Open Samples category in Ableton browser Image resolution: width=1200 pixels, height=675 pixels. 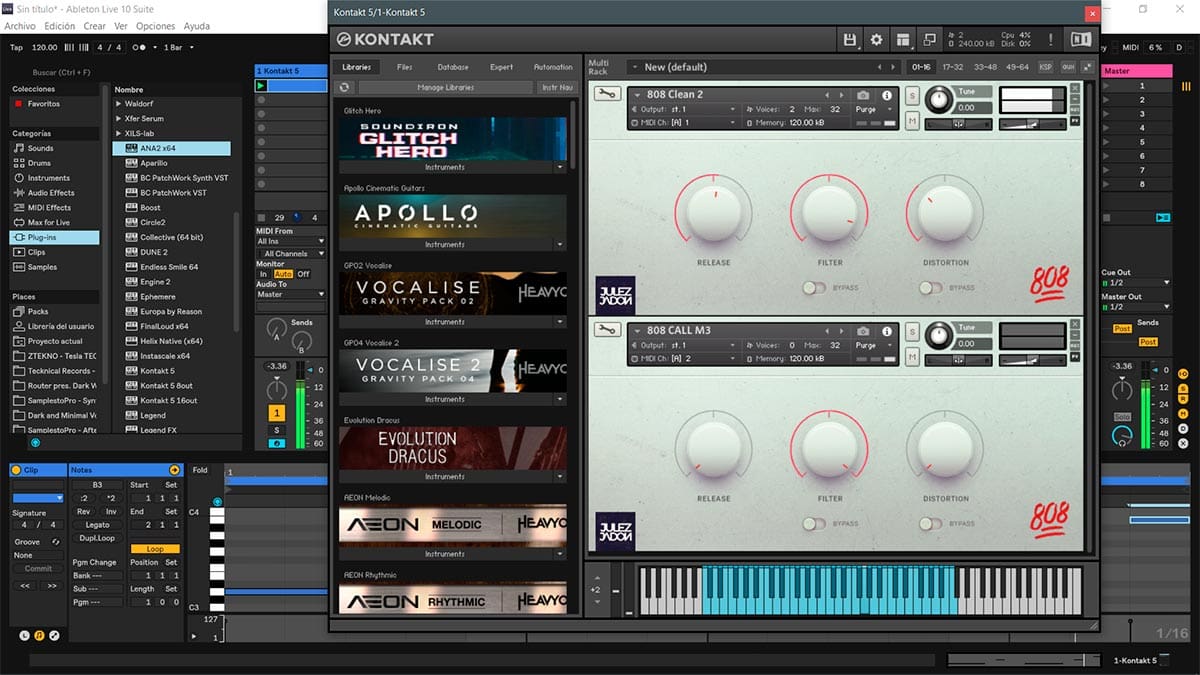pyautogui.click(x=42, y=267)
